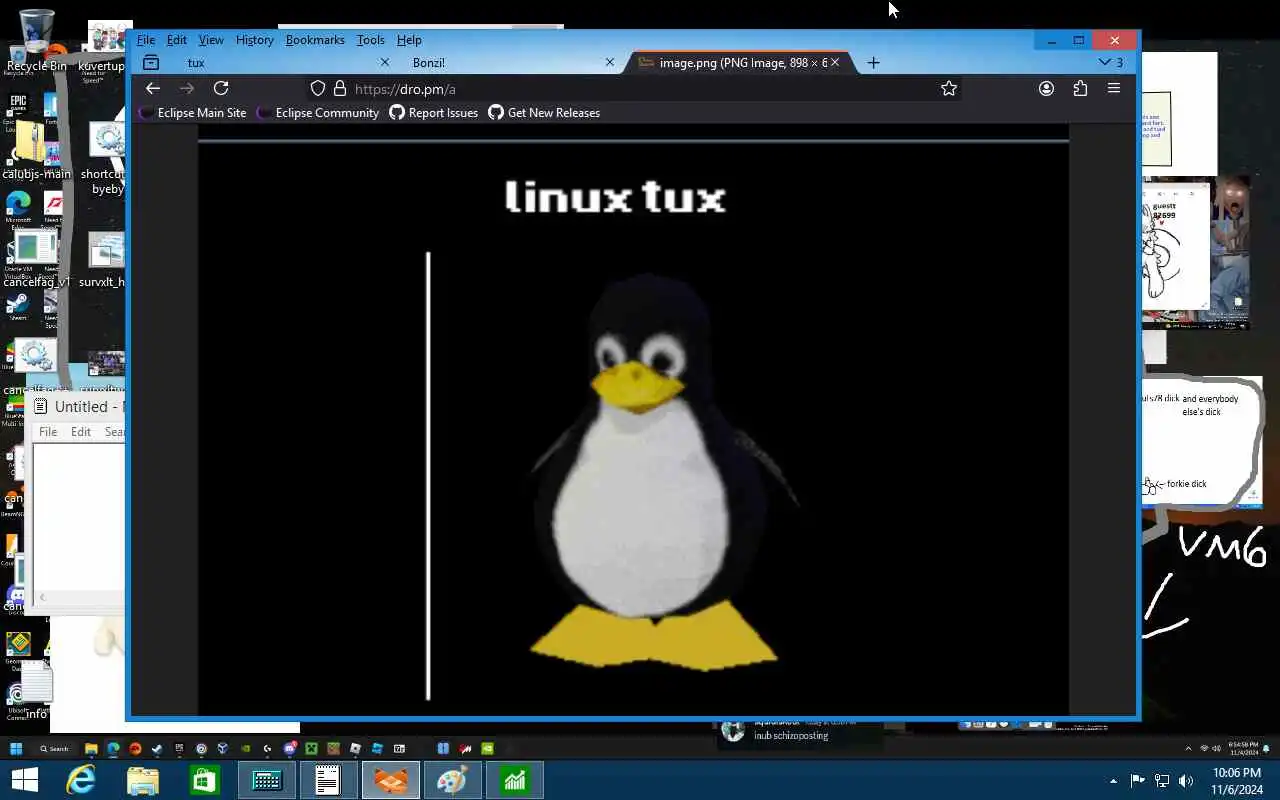Open Notepad's File menu
The image size is (1280, 800).
point(48,432)
